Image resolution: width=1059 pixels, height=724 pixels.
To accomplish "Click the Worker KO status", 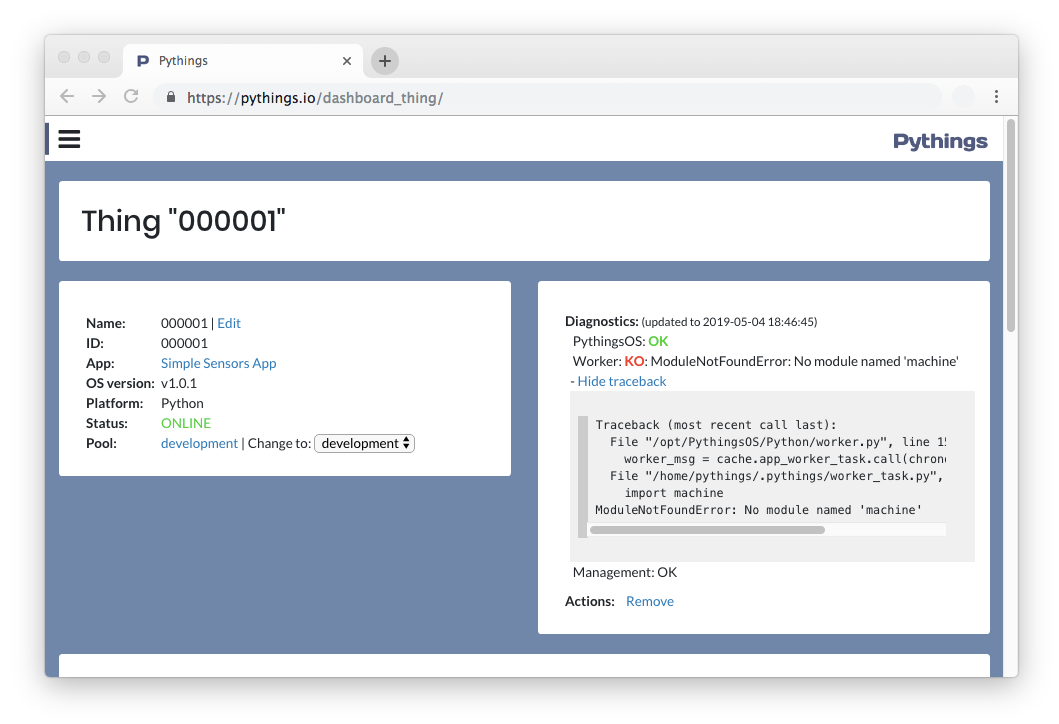I will [634, 361].
